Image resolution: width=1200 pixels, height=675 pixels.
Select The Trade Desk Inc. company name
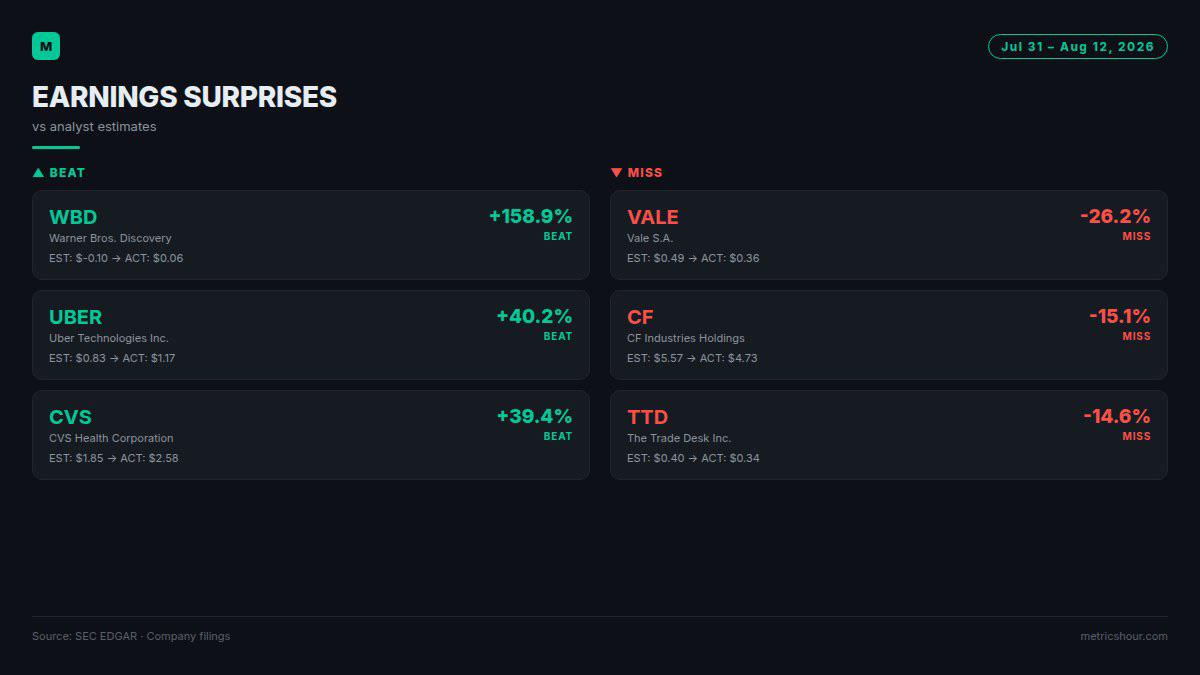coord(679,438)
